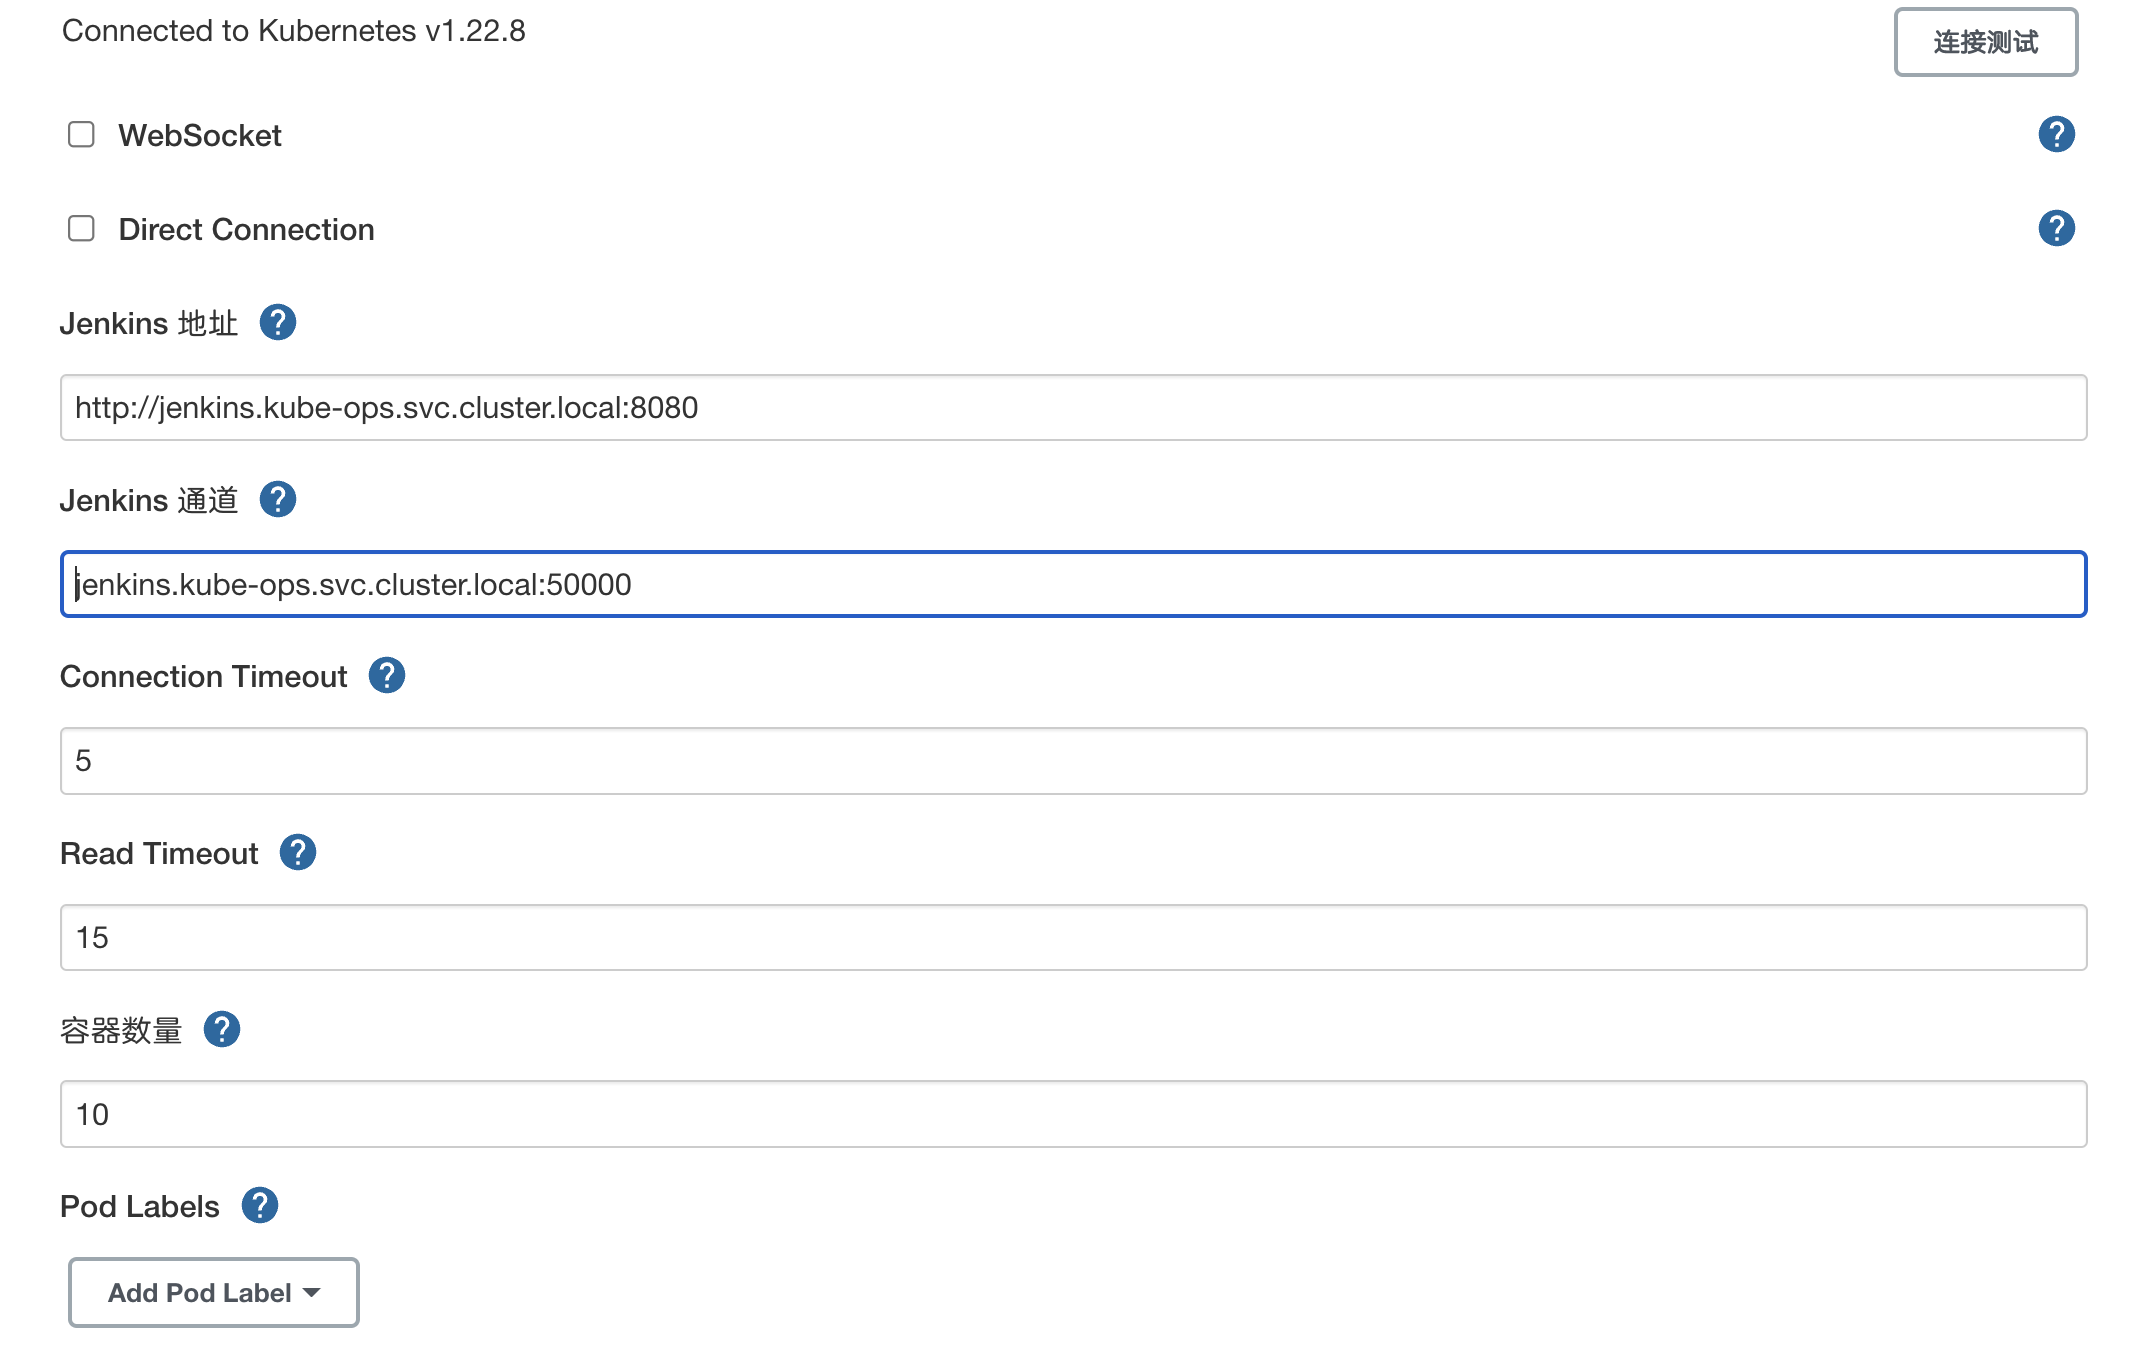Enable the WebSocket checkbox
Viewport: 2140px width, 1346px height.
[x=81, y=134]
